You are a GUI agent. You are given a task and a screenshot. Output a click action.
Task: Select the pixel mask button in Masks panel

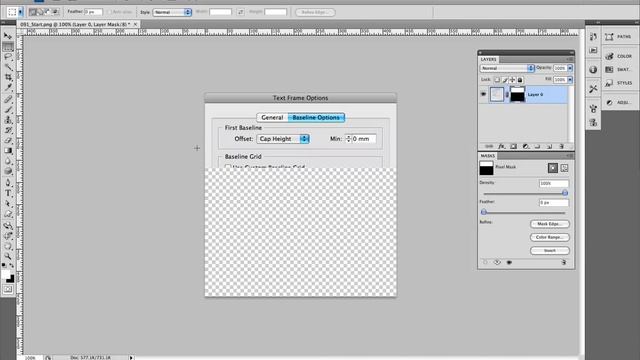coord(553,168)
